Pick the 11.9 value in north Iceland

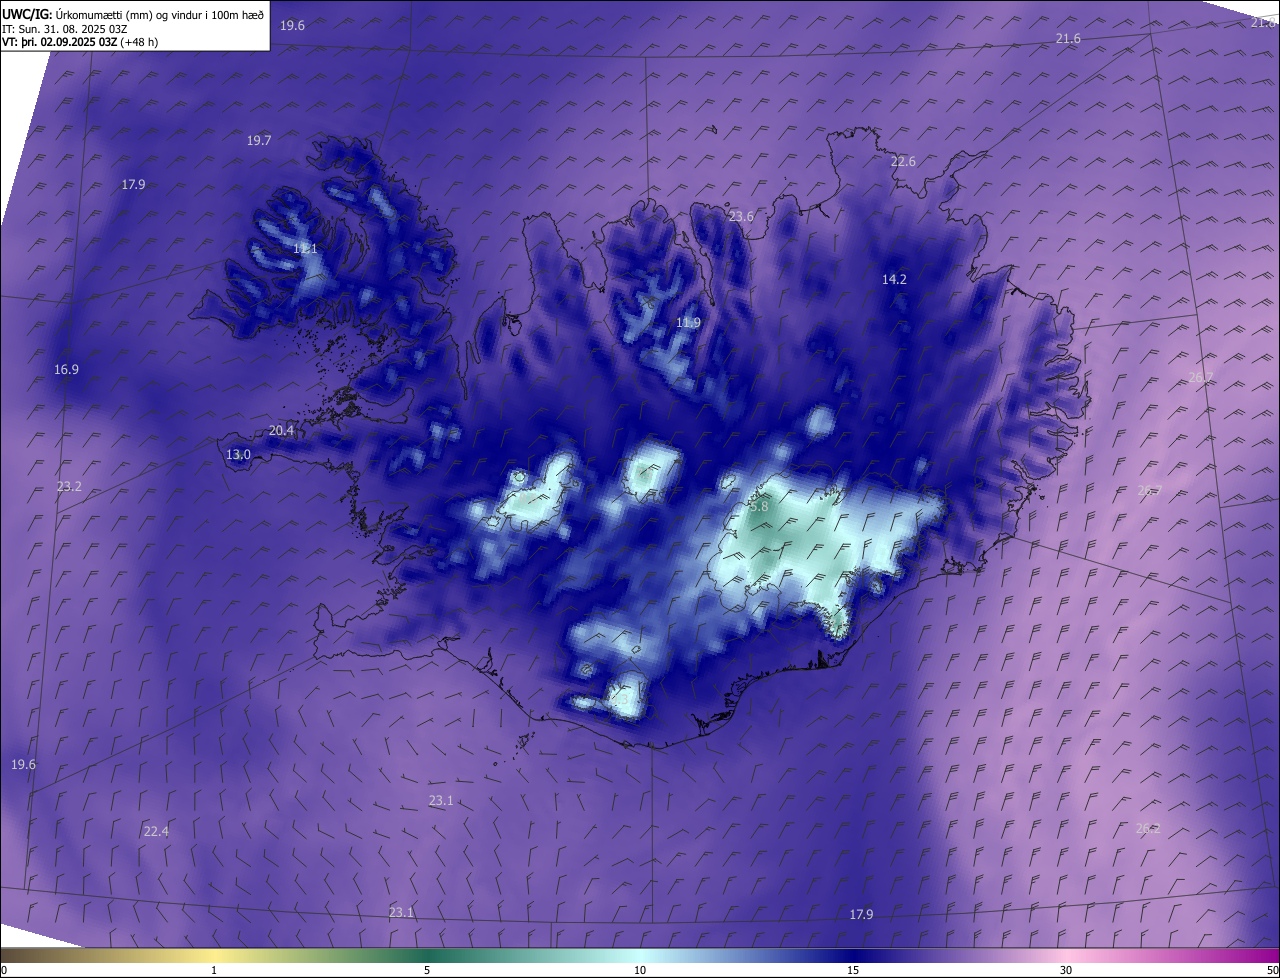(688, 323)
